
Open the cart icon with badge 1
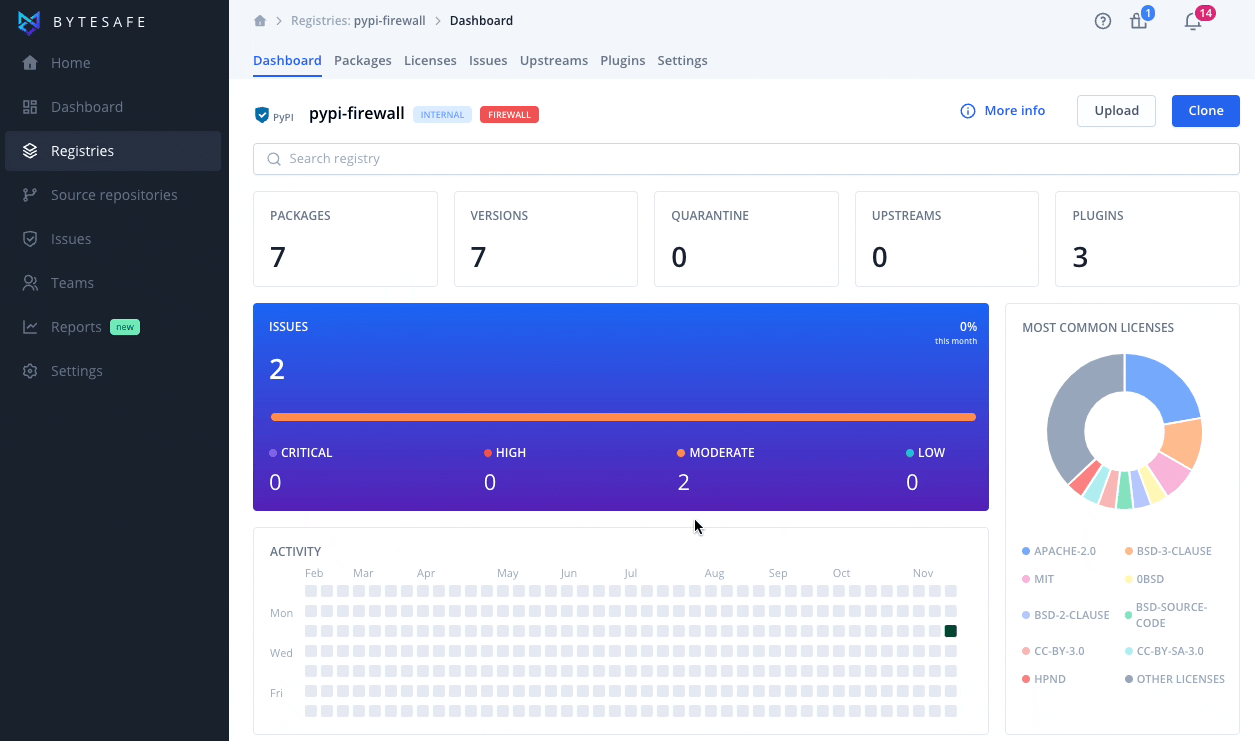pos(1138,20)
